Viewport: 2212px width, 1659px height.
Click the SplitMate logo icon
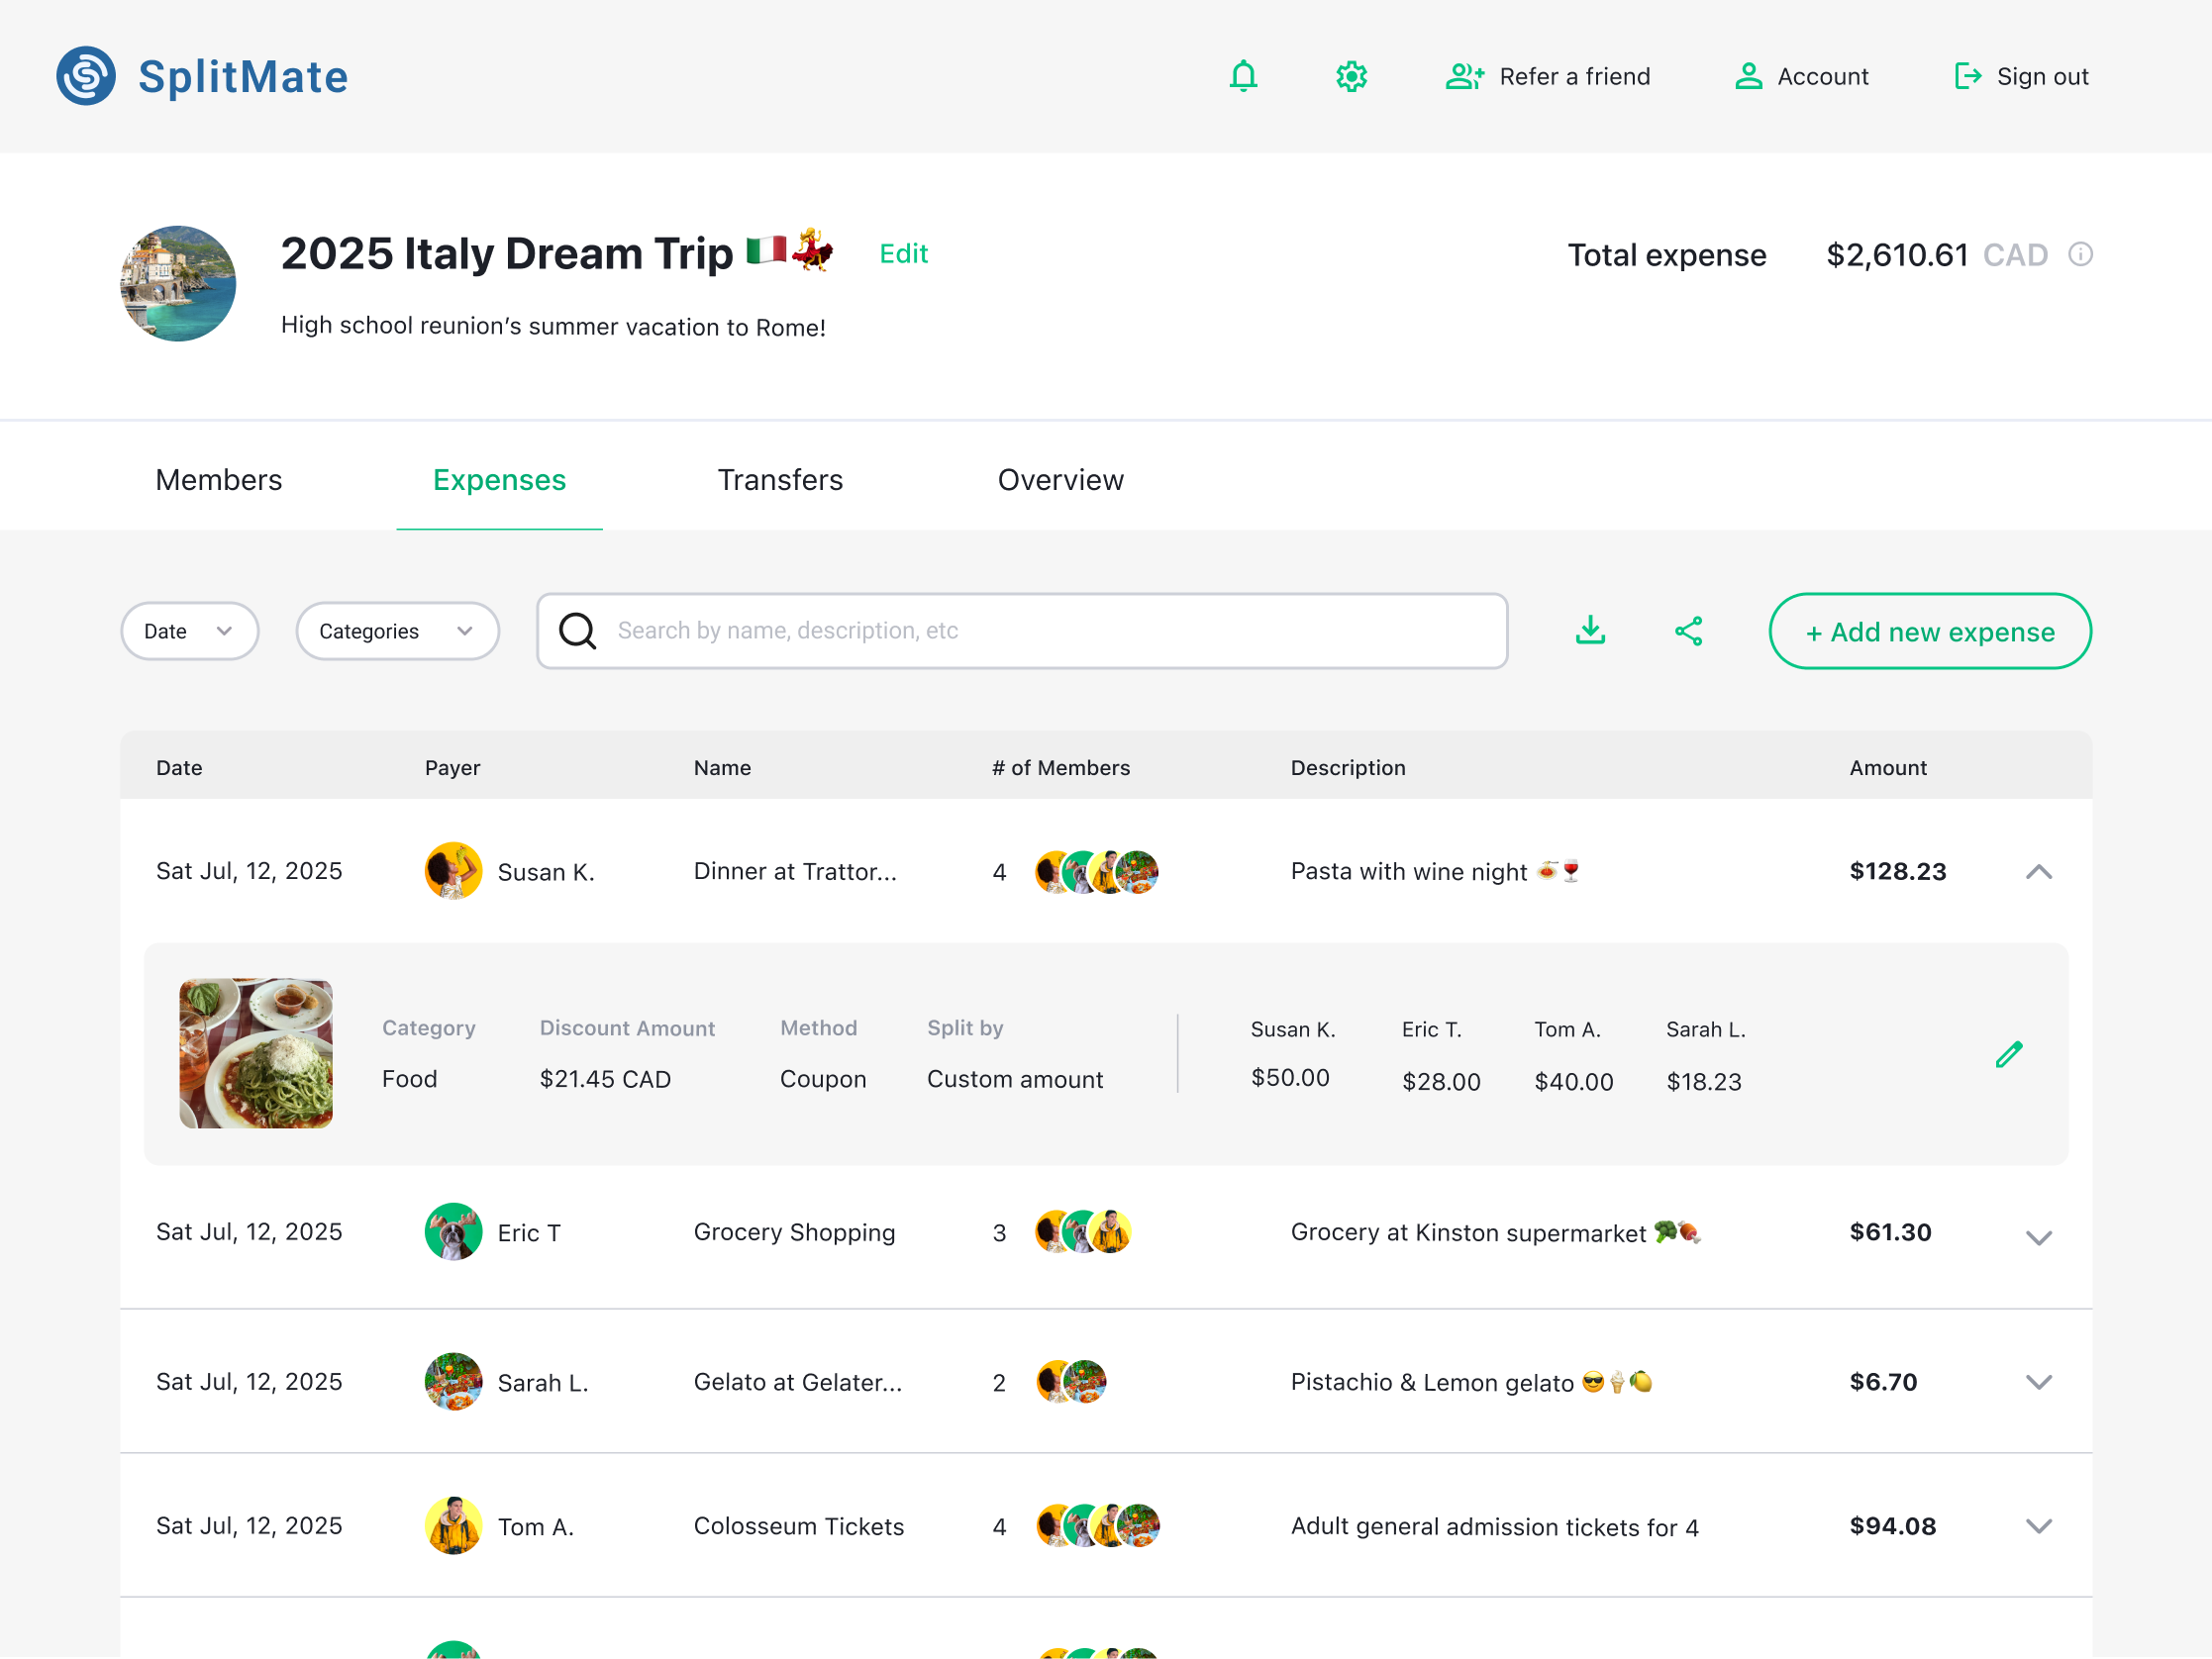(86, 76)
